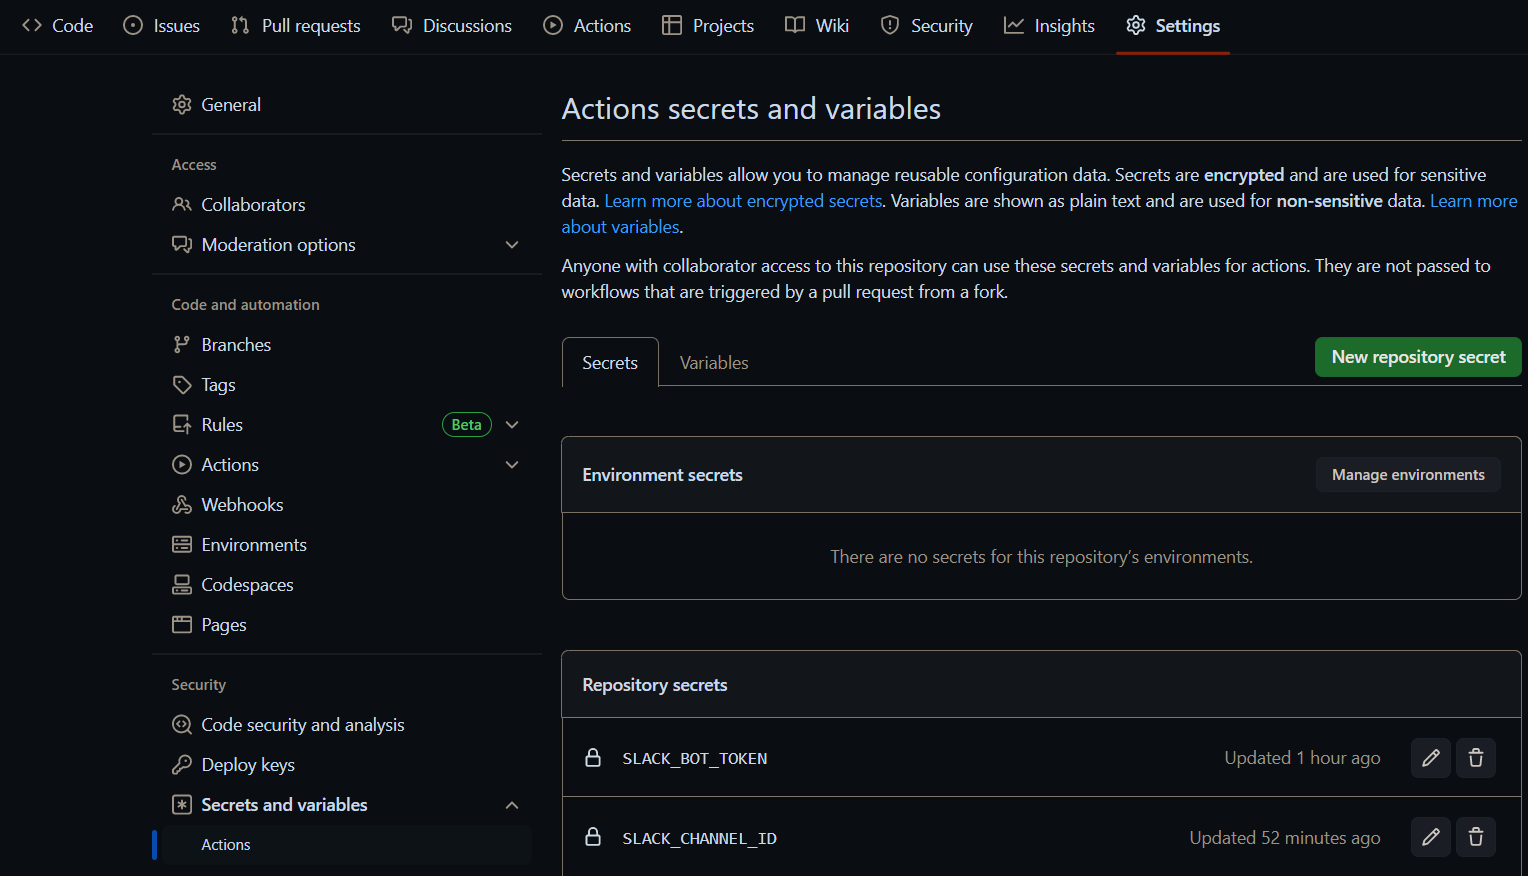Click the Codespaces icon in sidebar
Image resolution: width=1528 pixels, height=876 pixels.
coord(182,585)
